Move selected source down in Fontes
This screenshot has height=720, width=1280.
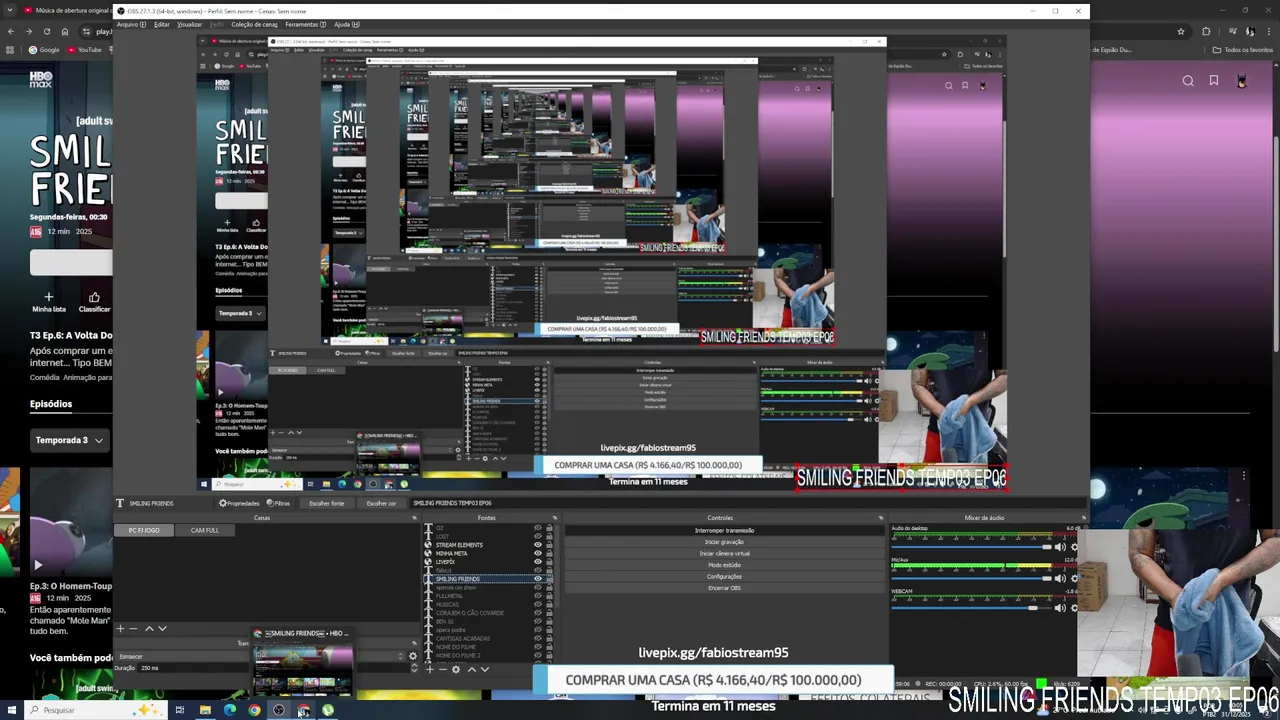485,669
